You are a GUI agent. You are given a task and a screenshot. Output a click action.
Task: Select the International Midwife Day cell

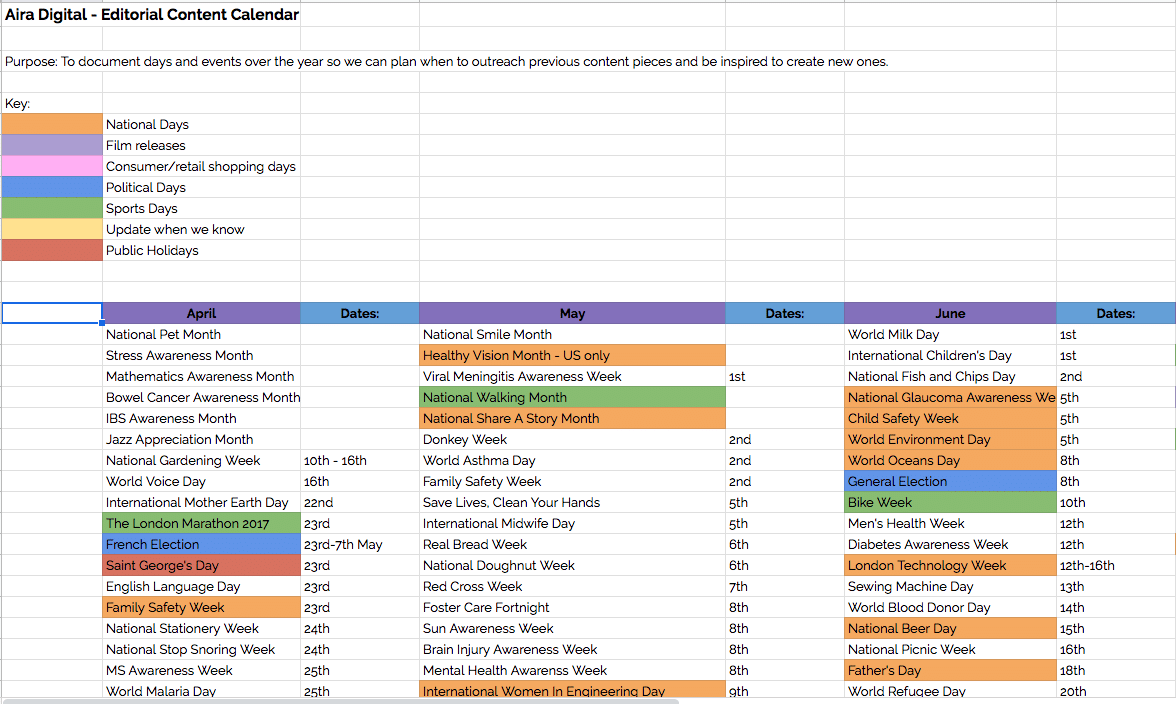[572, 523]
